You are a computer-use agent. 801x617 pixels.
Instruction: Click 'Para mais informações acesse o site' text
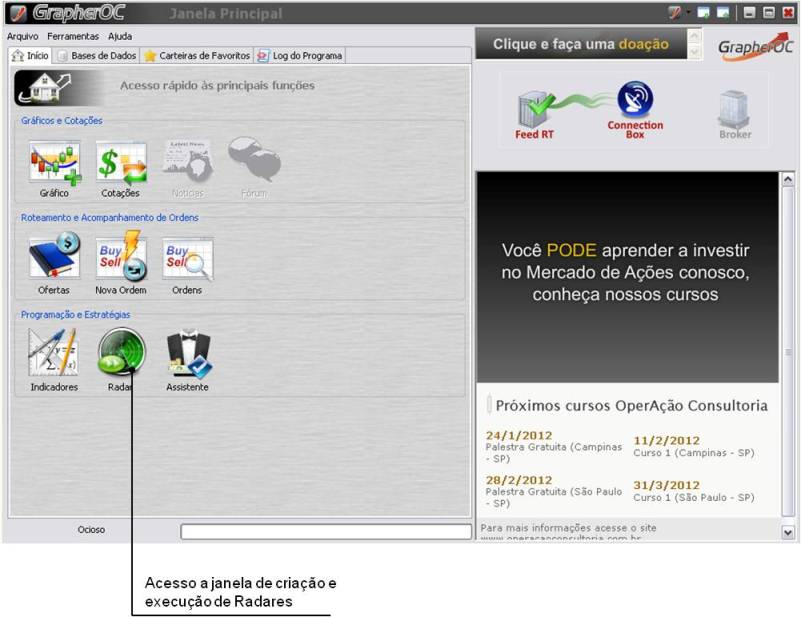(568, 528)
